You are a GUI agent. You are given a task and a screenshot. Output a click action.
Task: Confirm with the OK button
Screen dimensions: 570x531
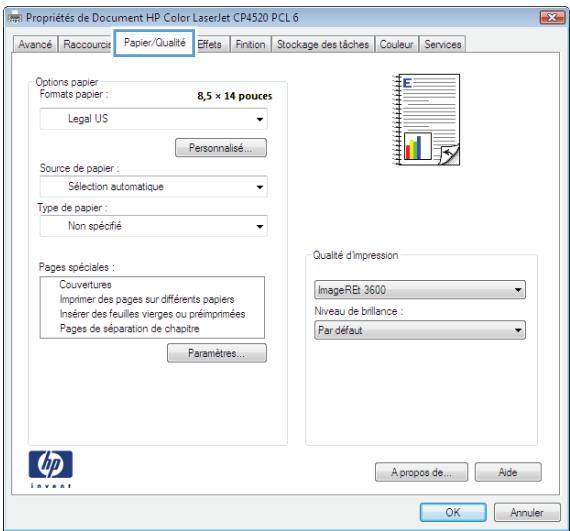pos(453,512)
